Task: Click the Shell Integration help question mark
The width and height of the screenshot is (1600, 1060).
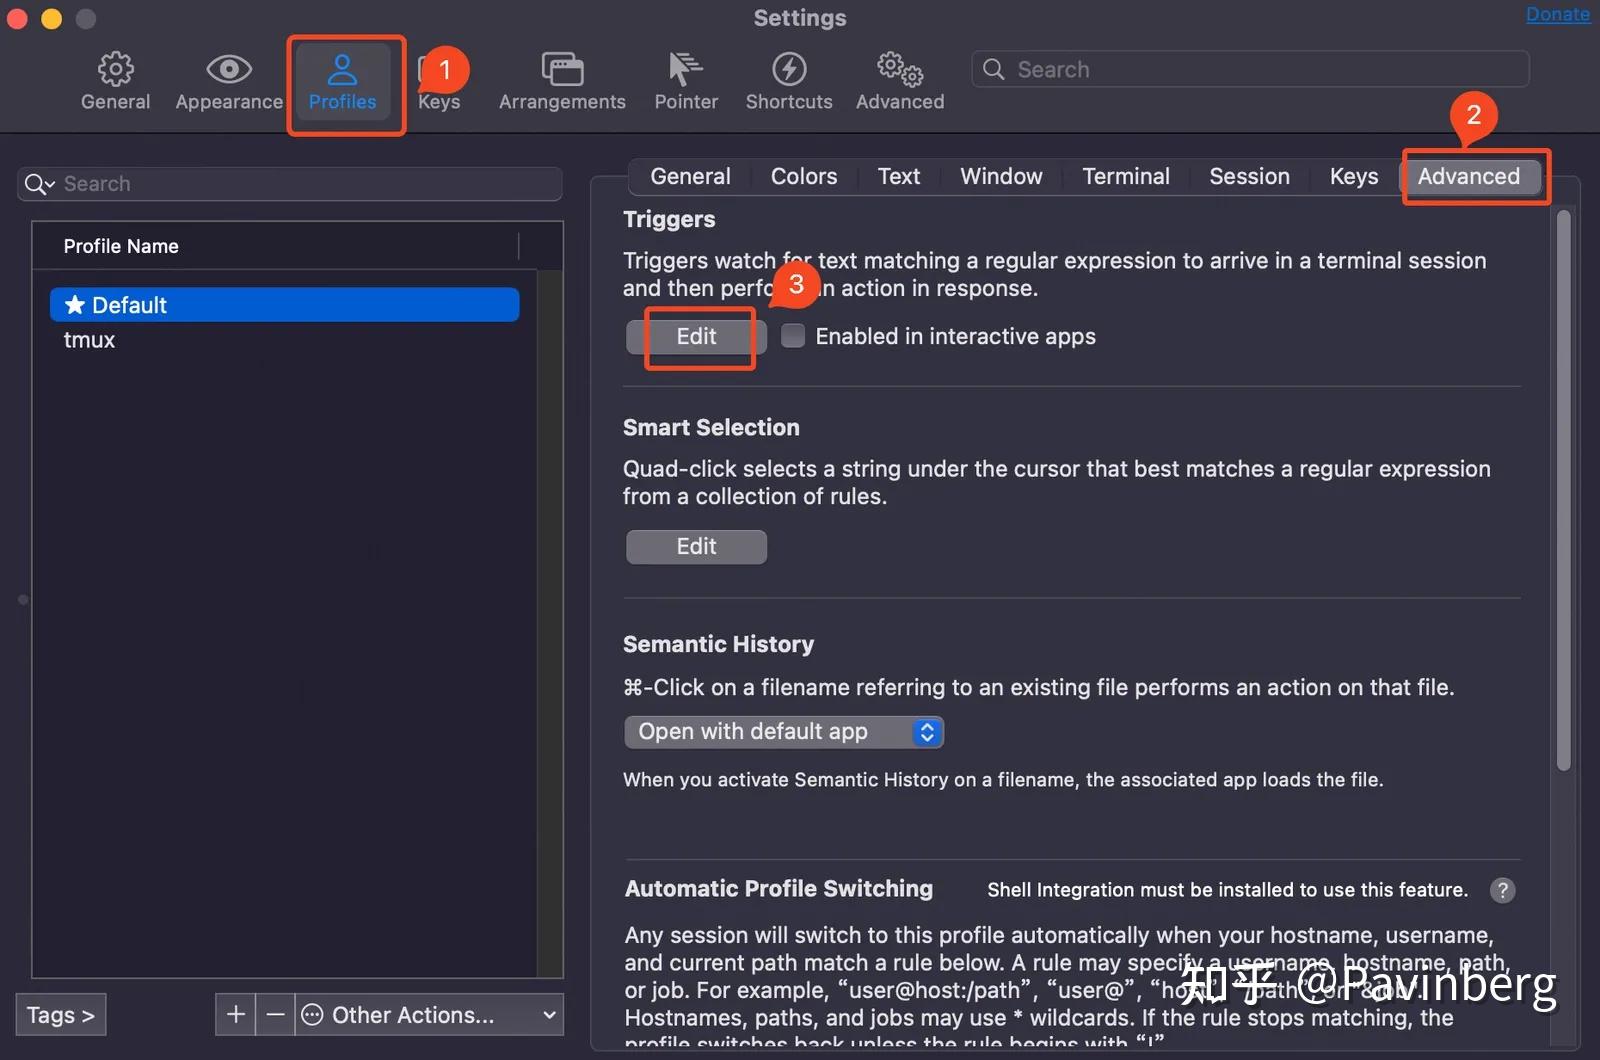Action: (1502, 890)
